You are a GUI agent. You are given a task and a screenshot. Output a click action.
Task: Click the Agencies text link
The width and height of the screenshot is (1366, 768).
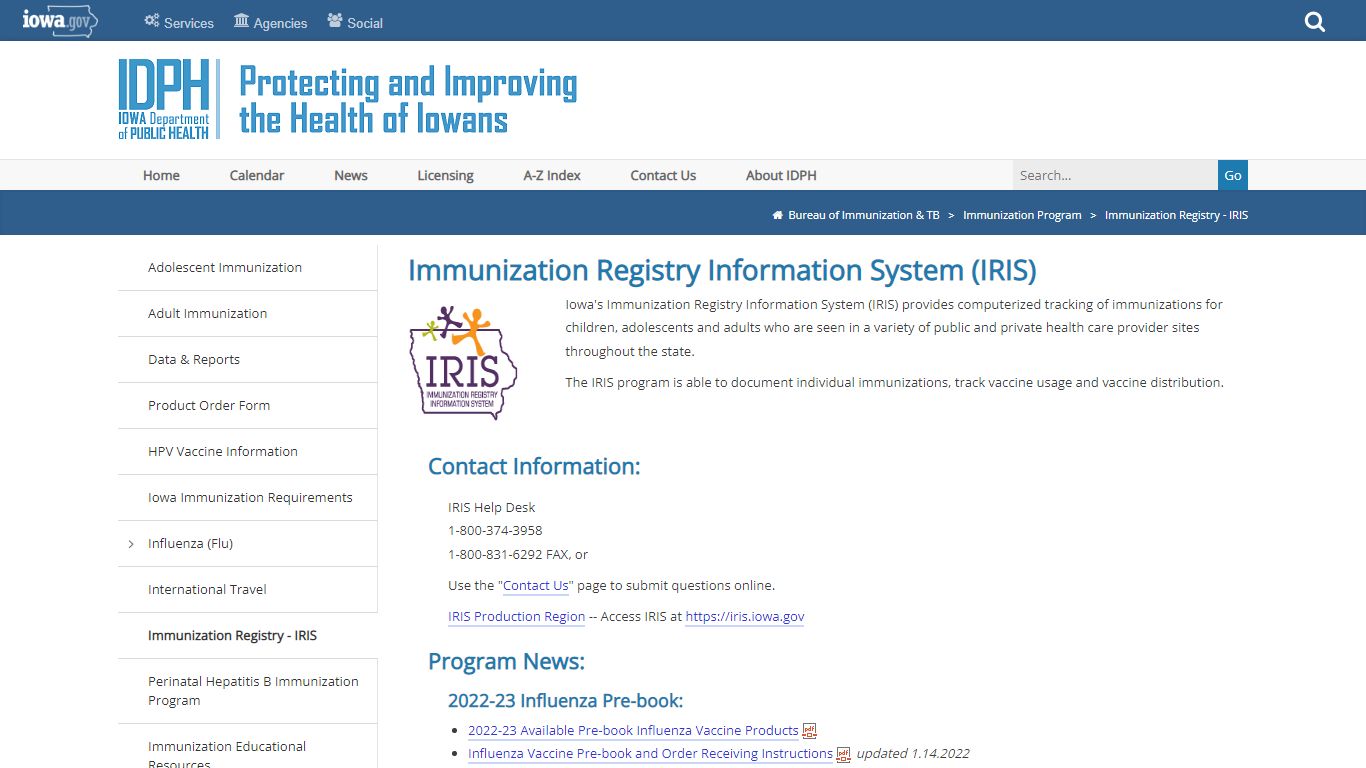click(280, 22)
